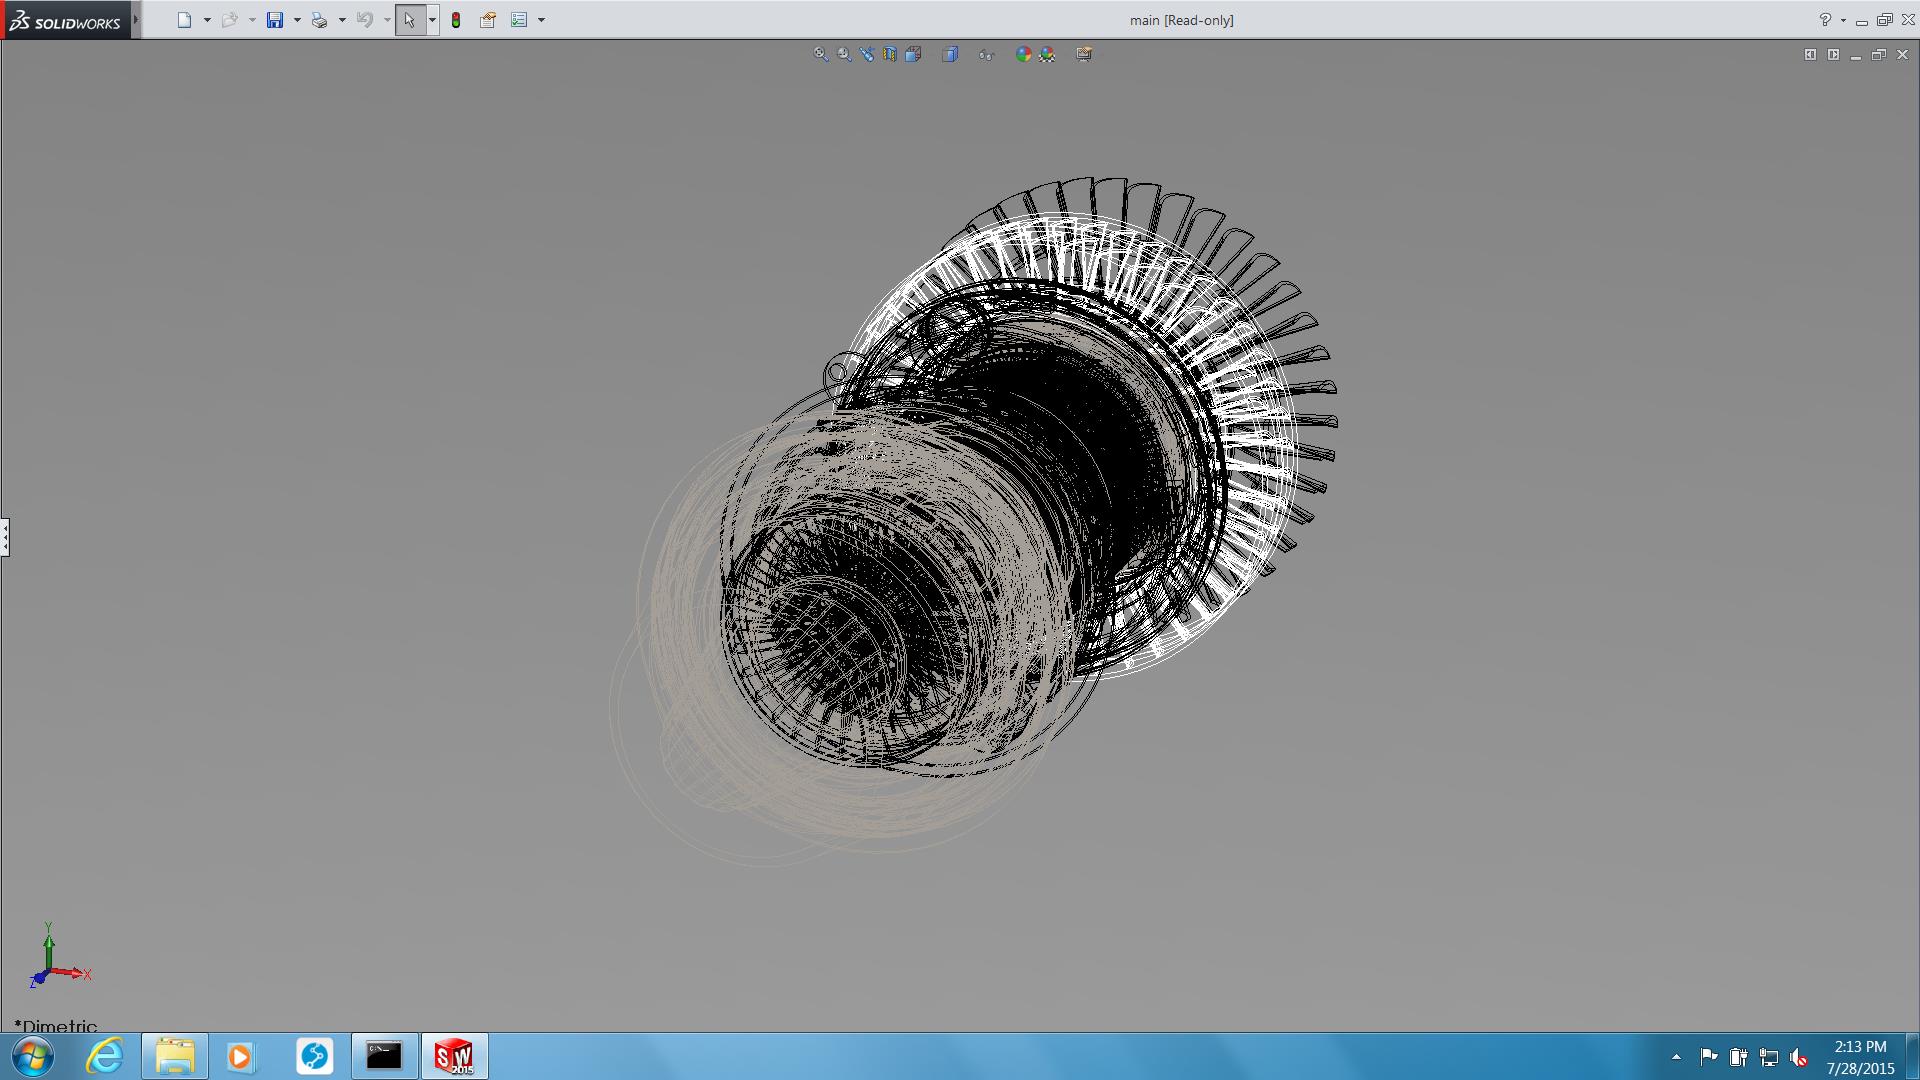The width and height of the screenshot is (1920, 1080).
Task: Toggle Hide/Show Items glasses icon
Action: pyautogui.click(x=986, y=54)
